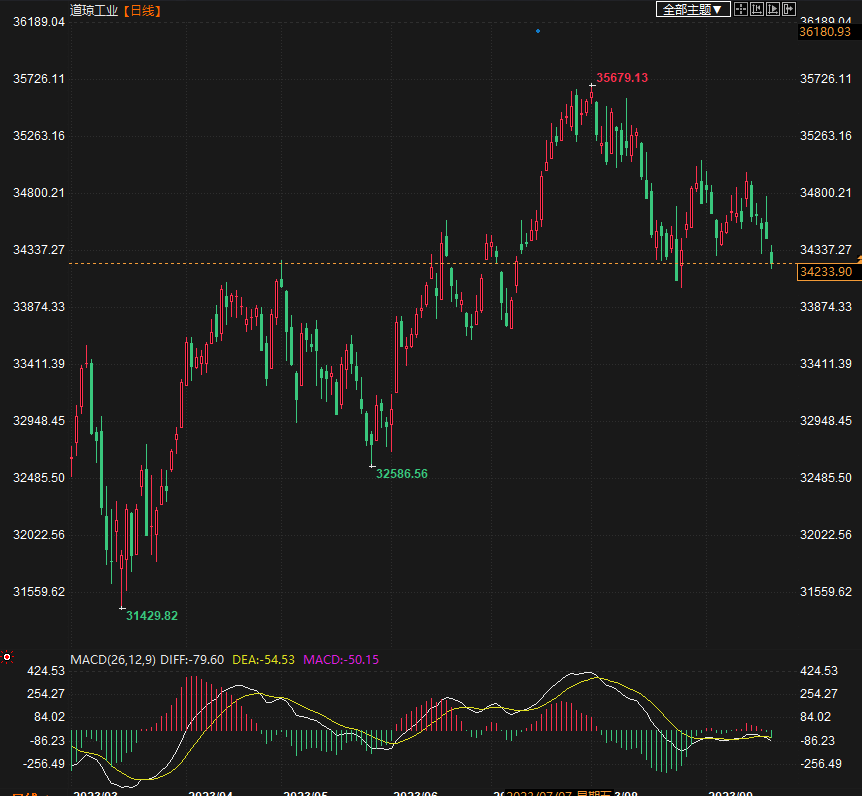Open the 全部主题 theme dropdown
Image resolution: width=862 pixels, height=796 pixels.
point(693,9)
